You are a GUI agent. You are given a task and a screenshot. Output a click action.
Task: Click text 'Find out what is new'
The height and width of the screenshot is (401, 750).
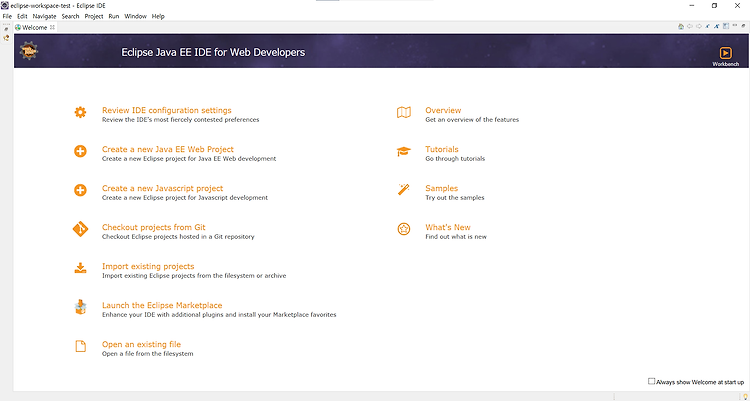click(456, 236)
